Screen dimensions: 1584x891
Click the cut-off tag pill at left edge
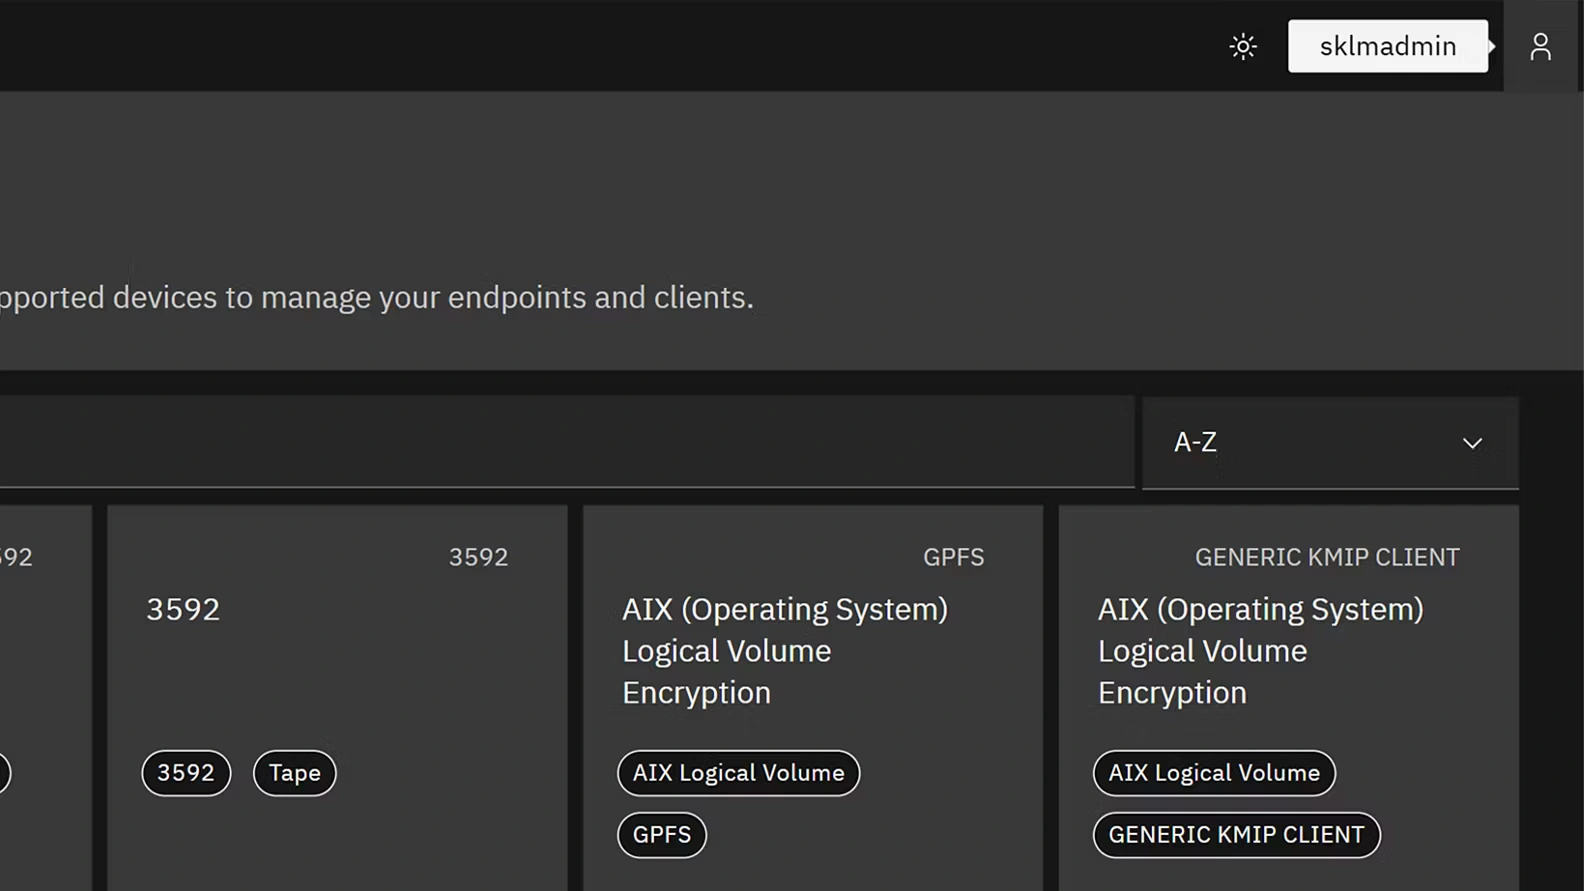(x=3, y=773)
